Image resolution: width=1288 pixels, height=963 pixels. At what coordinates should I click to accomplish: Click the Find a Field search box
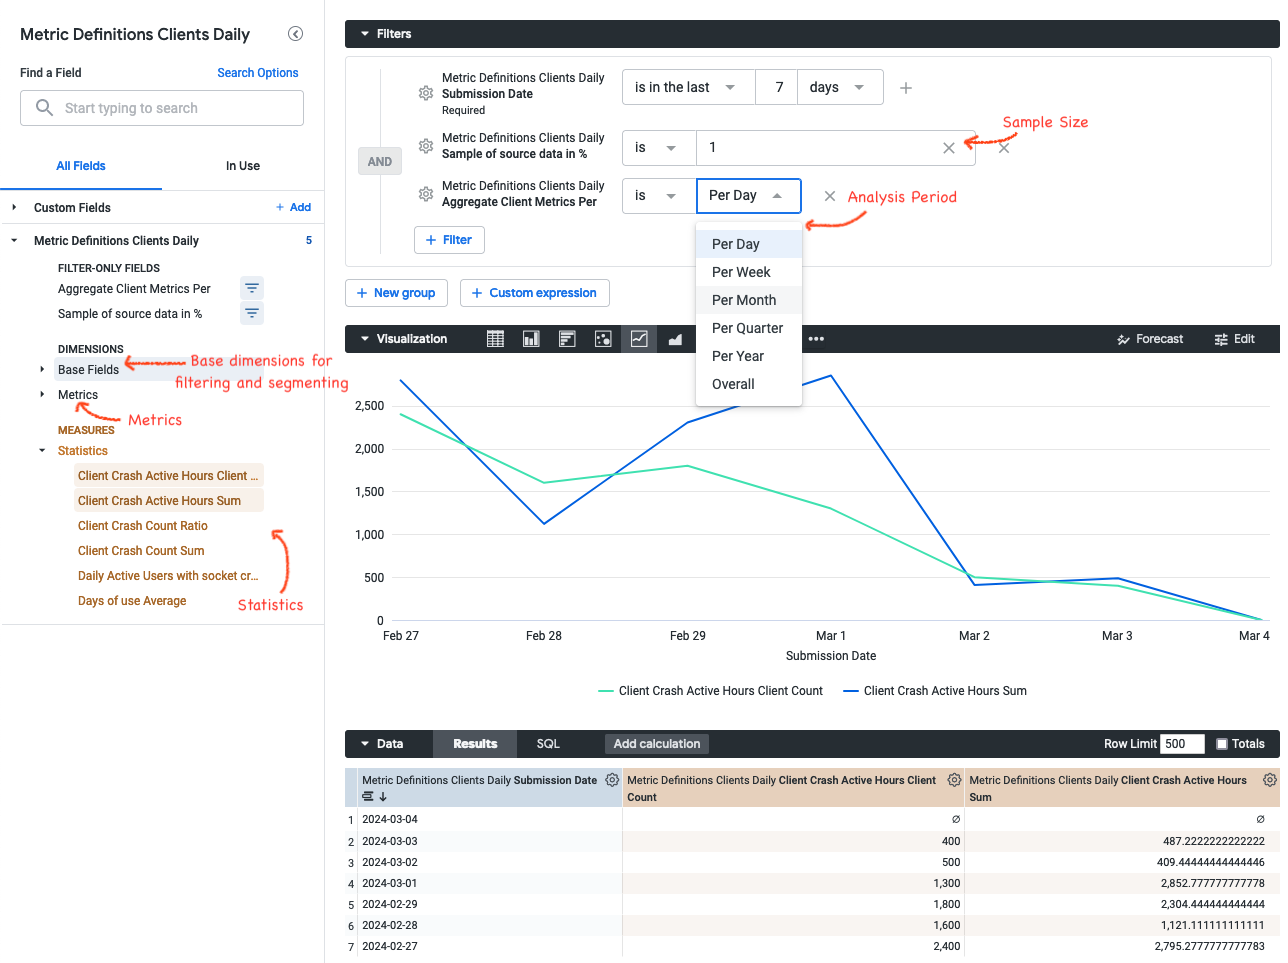tap(162, 108)
